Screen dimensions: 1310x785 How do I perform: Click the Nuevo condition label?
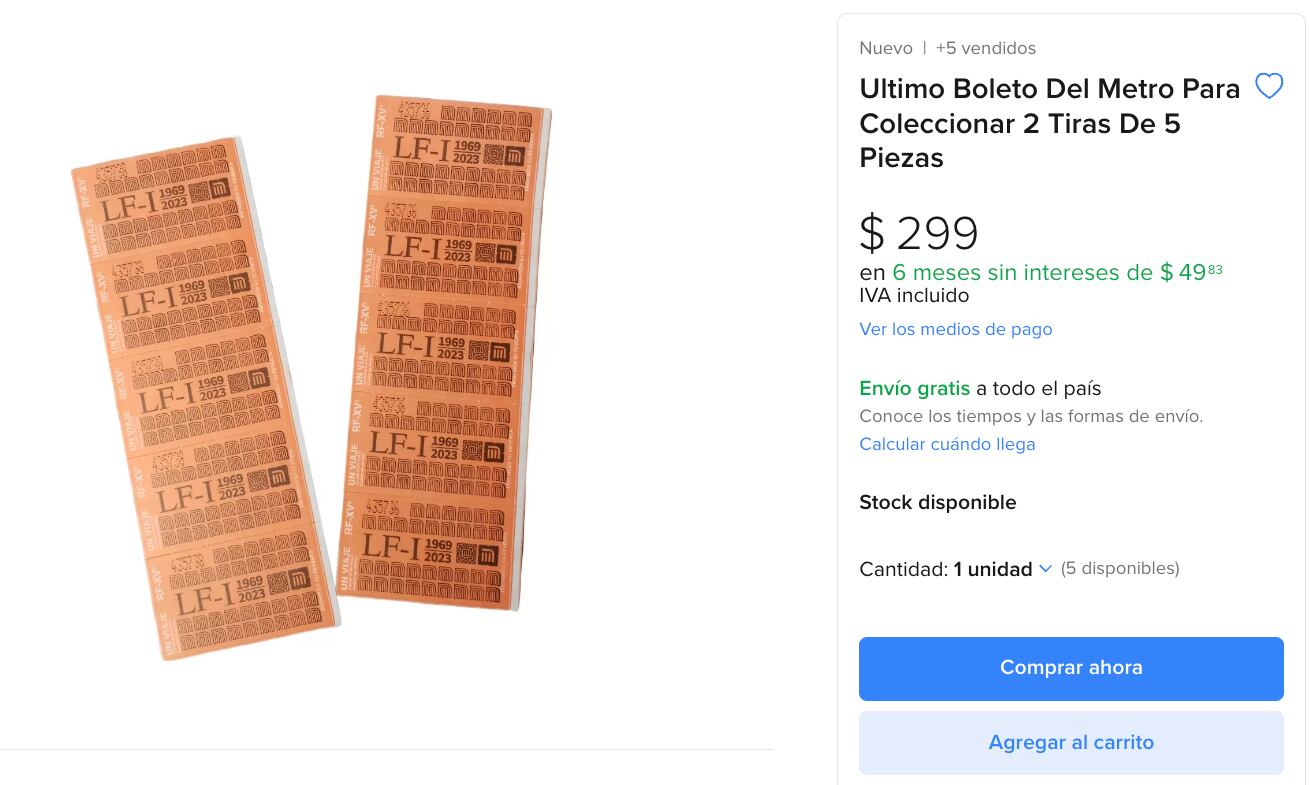point(885,48)
